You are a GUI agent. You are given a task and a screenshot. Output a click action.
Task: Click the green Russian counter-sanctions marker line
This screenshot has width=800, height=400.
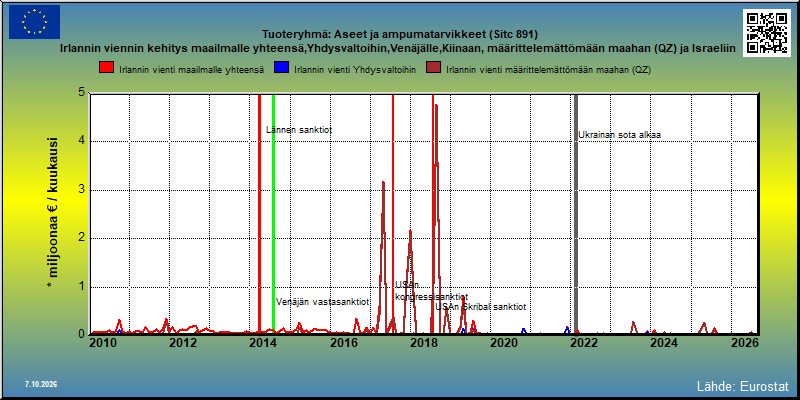click(273, 214)
